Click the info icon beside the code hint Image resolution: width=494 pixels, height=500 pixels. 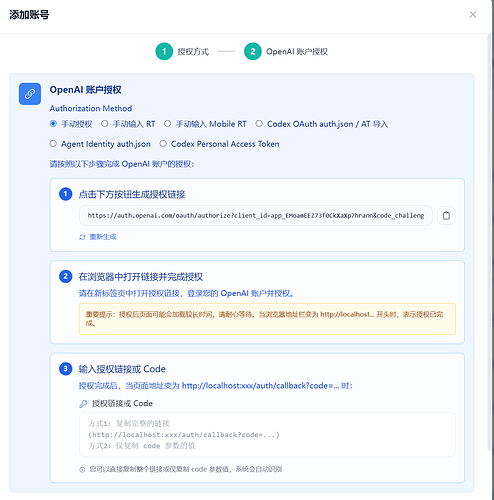[82, 469]
